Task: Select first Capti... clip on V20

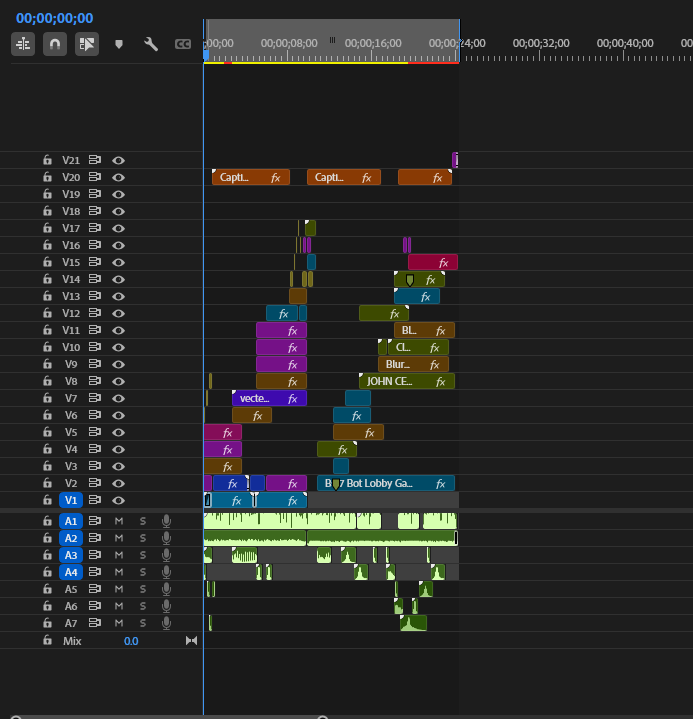Action: [251, 177]
